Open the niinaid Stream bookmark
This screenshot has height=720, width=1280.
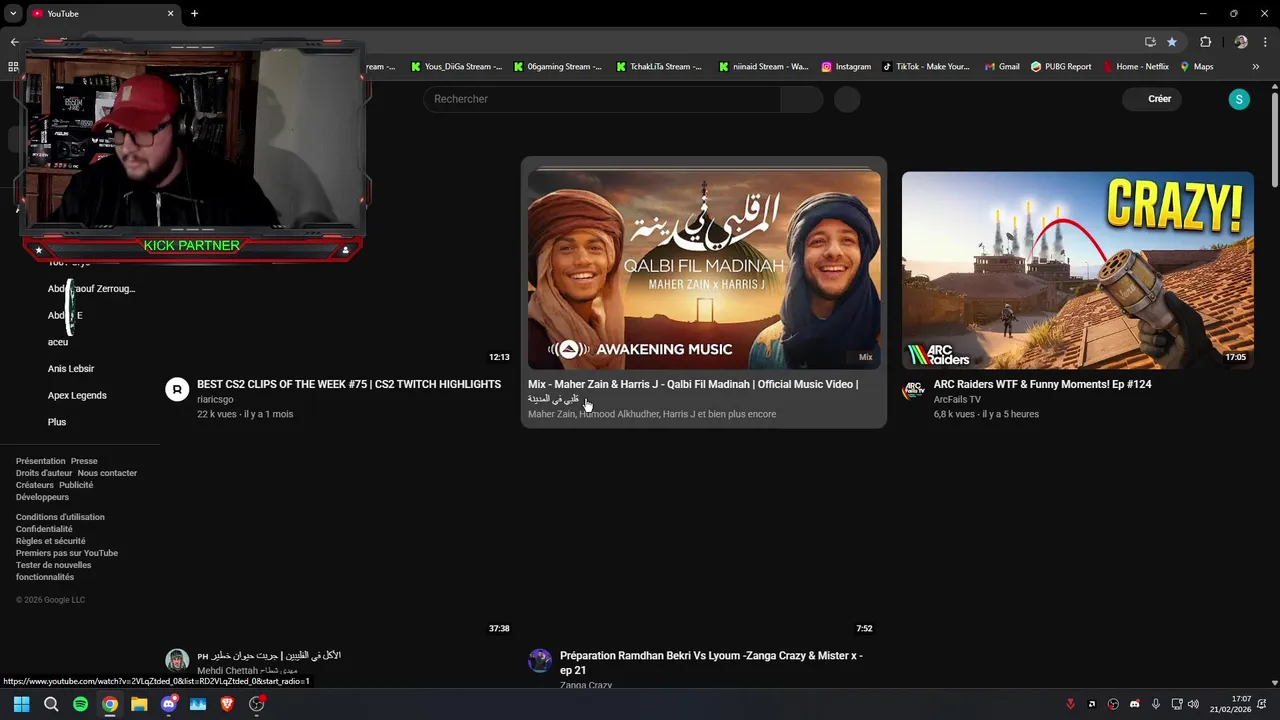click(x=764, y=67)
